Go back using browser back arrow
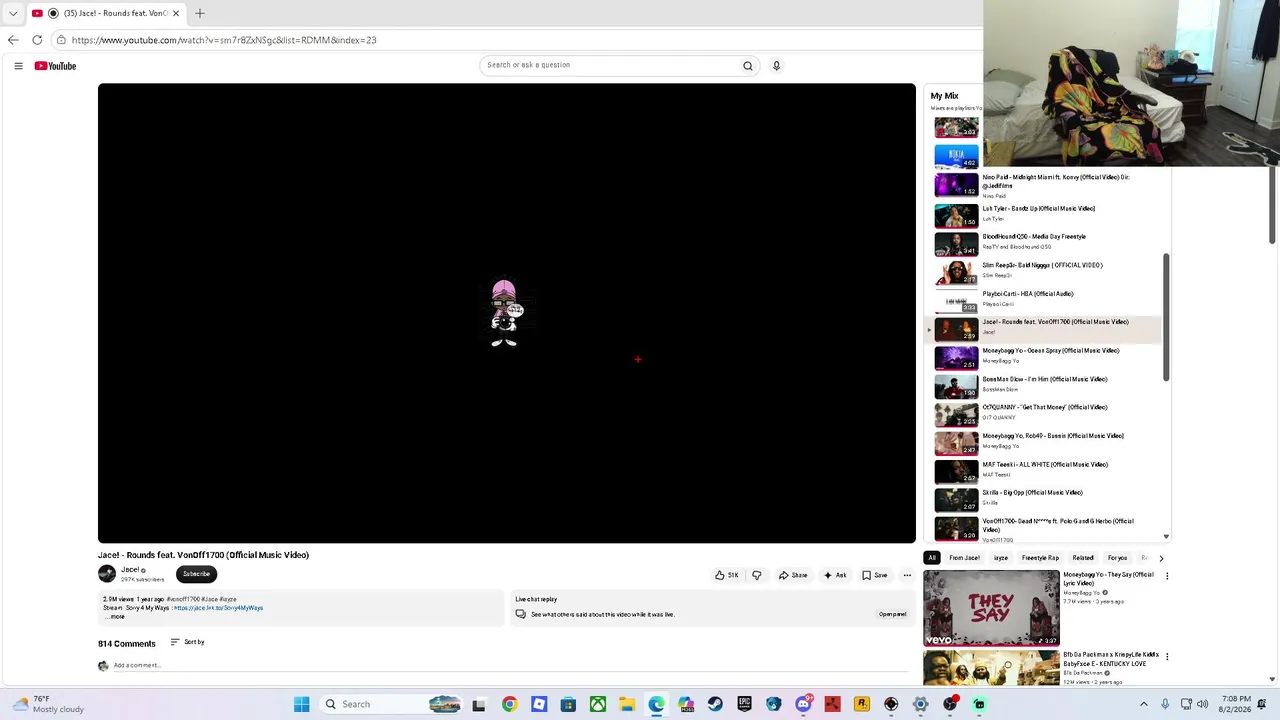1280x720 pixels. click(x=13, y=40)
